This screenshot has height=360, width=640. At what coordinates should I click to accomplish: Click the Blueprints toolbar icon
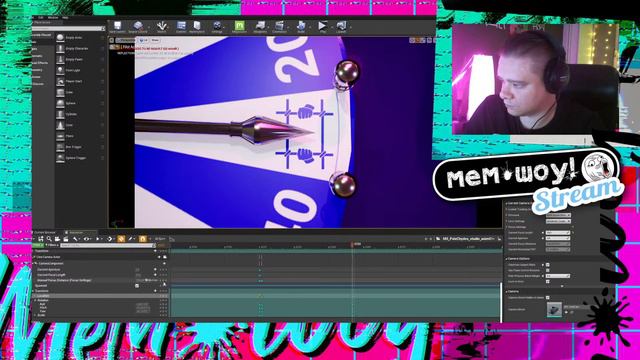coord(260,27)
